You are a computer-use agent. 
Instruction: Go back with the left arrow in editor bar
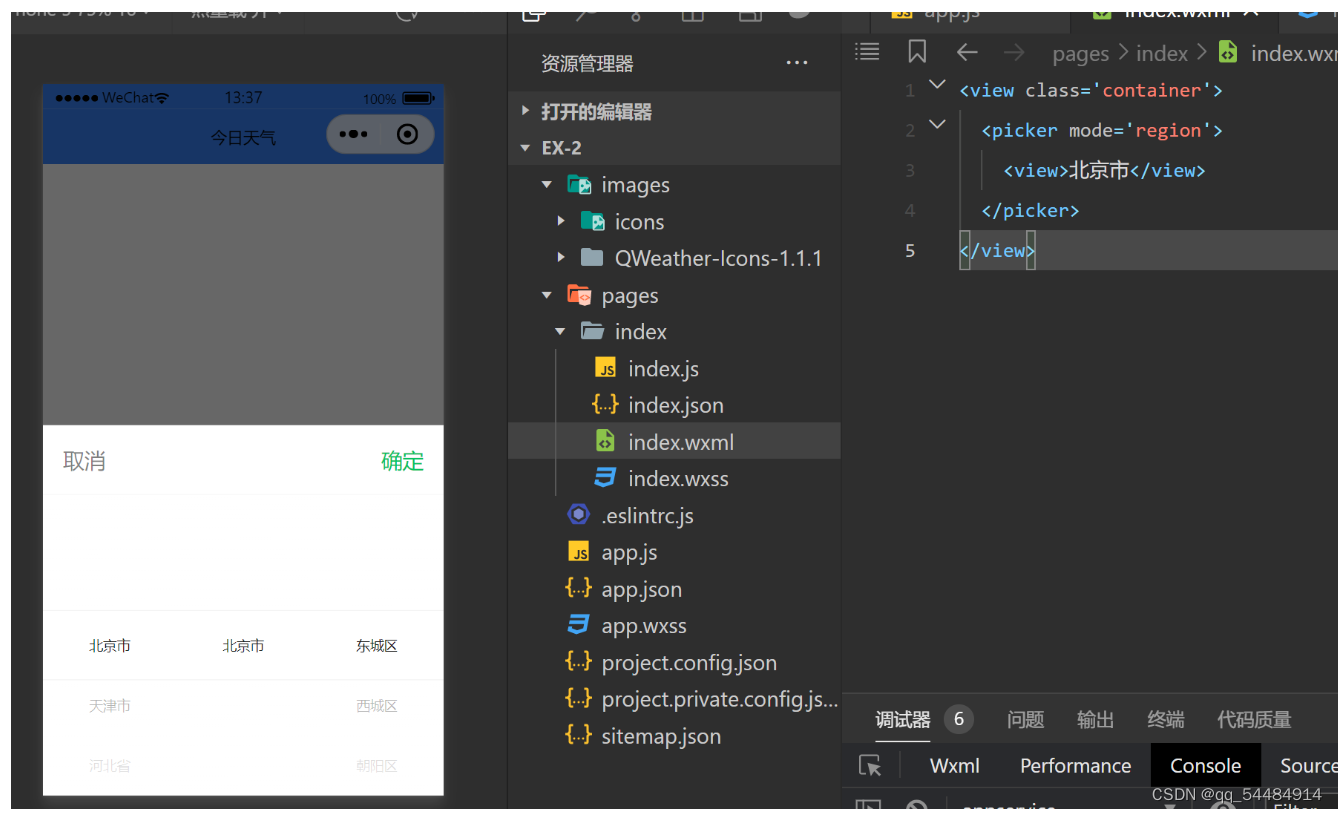click(x=966, y=52)
